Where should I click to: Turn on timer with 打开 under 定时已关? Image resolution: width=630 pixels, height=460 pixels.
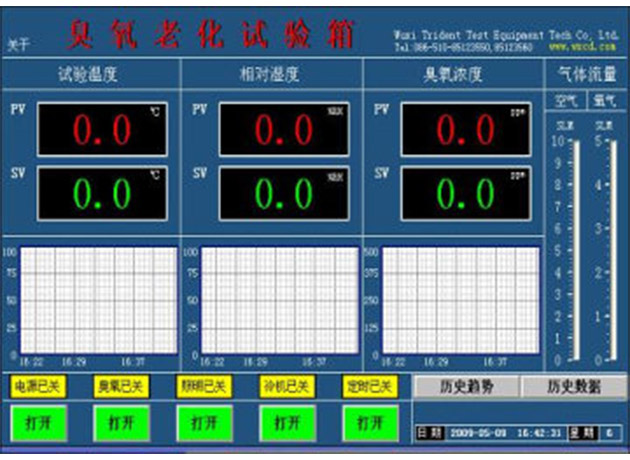pos(370,423)
